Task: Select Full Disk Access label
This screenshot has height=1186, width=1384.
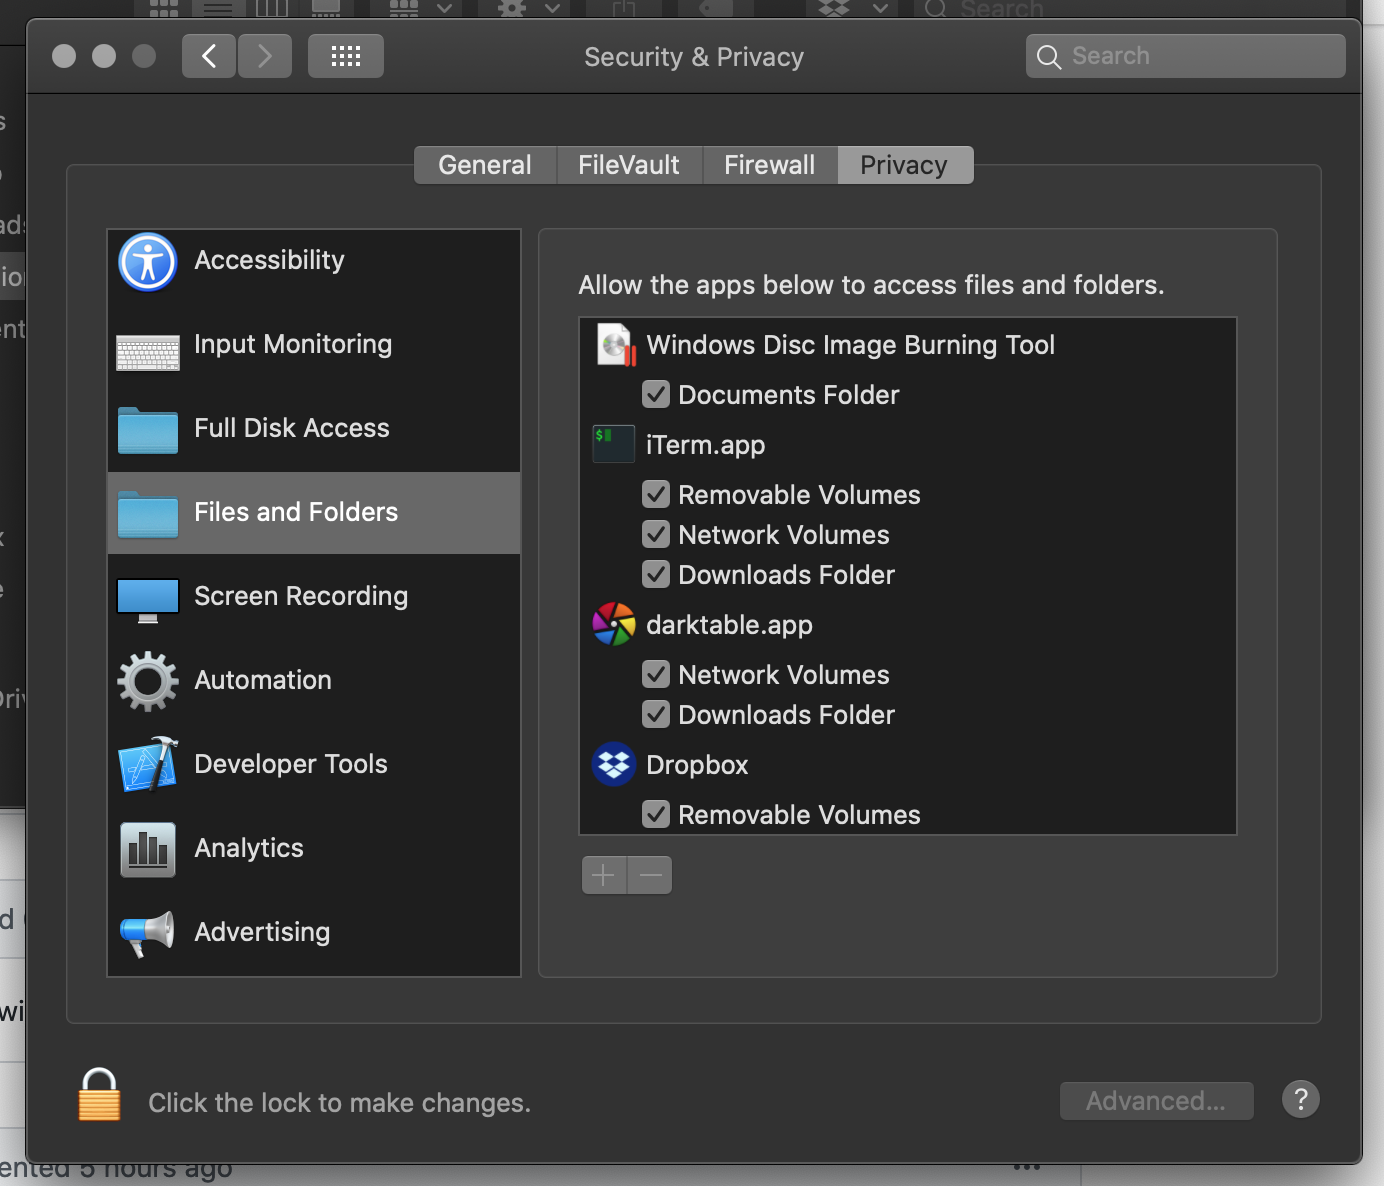Action: tap(292, 428)
